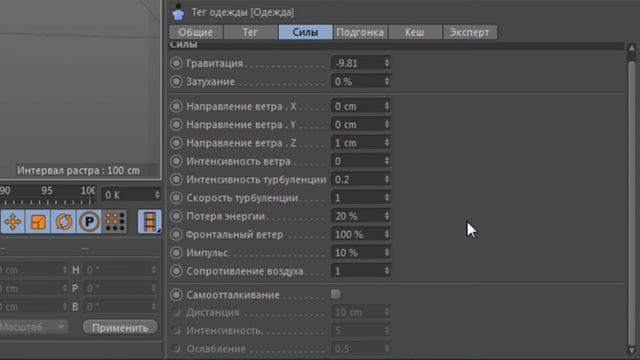Toggle keyframe circle for Направление ветра Y
This screenshot has width=640, height=360.
coord(176,124)
